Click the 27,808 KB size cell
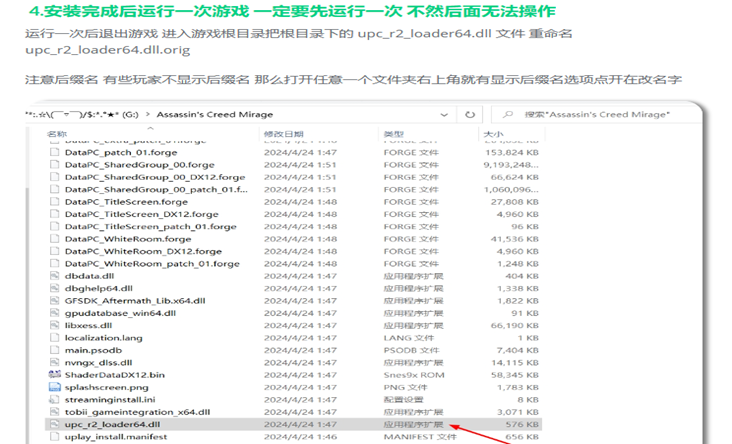Viewport: 732px width, 444px height. pos(515,202)
